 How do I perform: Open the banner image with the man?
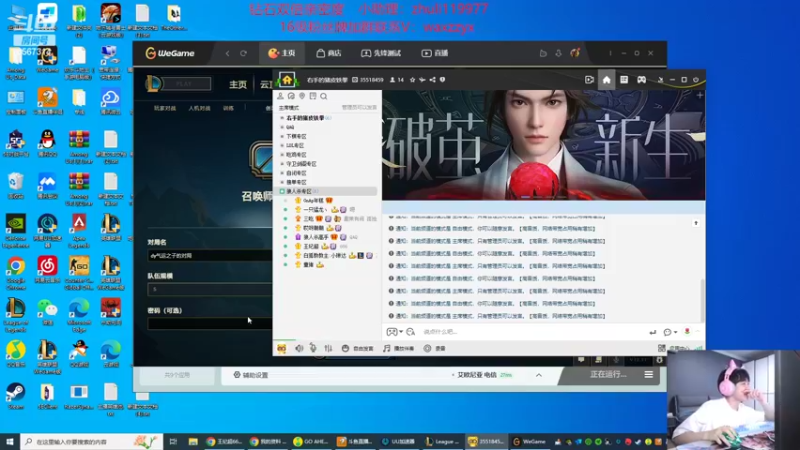click(543, 145)
